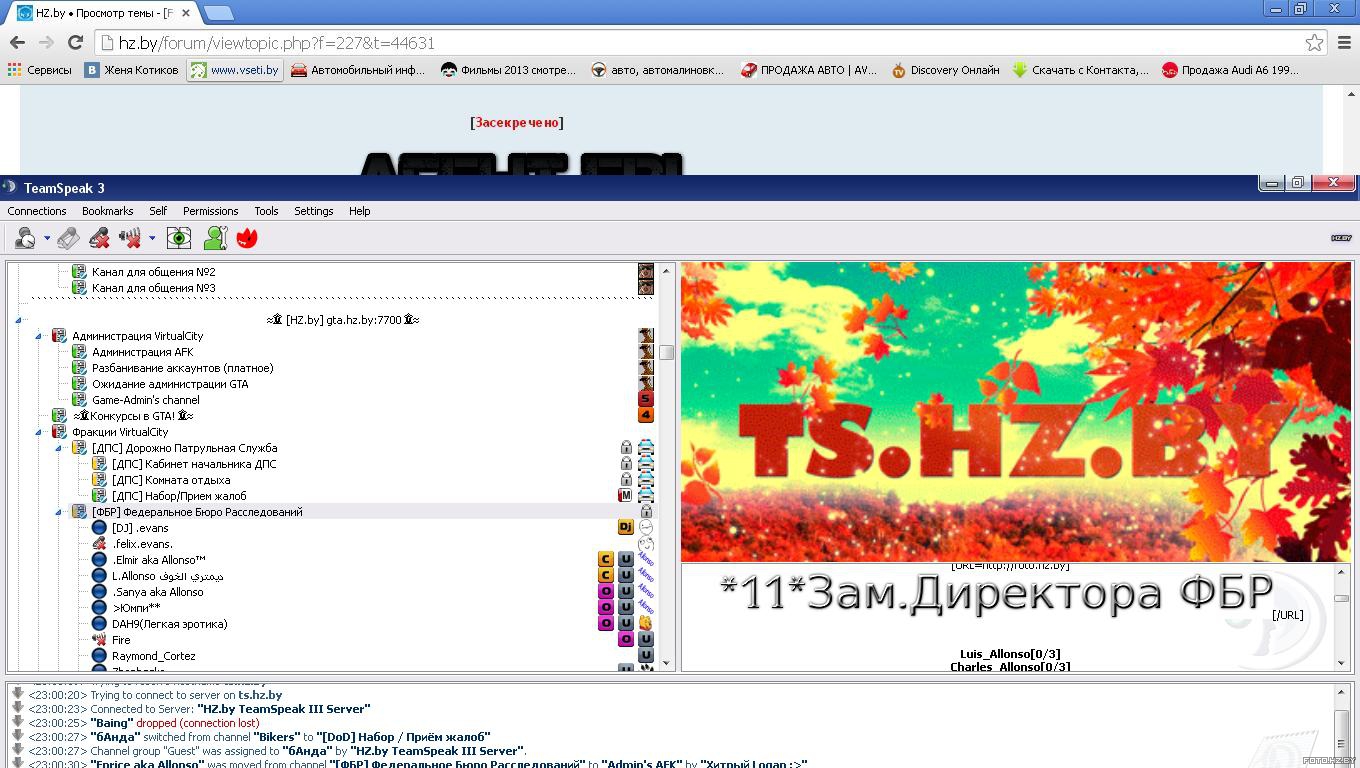1360x768 pixels.
Task: Open the Help menu in TeamSpeak
Action: 359,211
